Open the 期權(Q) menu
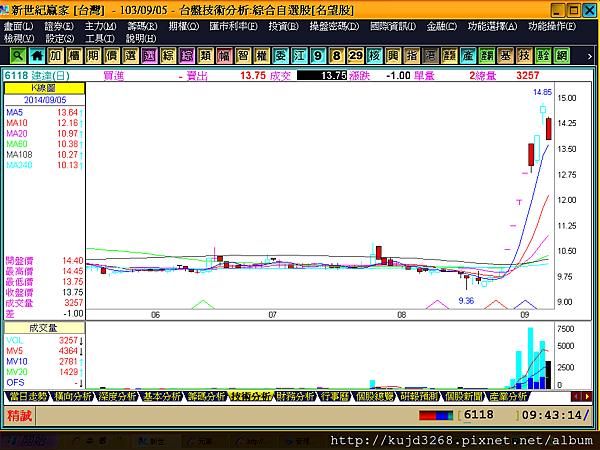 [x=184, y=26]
